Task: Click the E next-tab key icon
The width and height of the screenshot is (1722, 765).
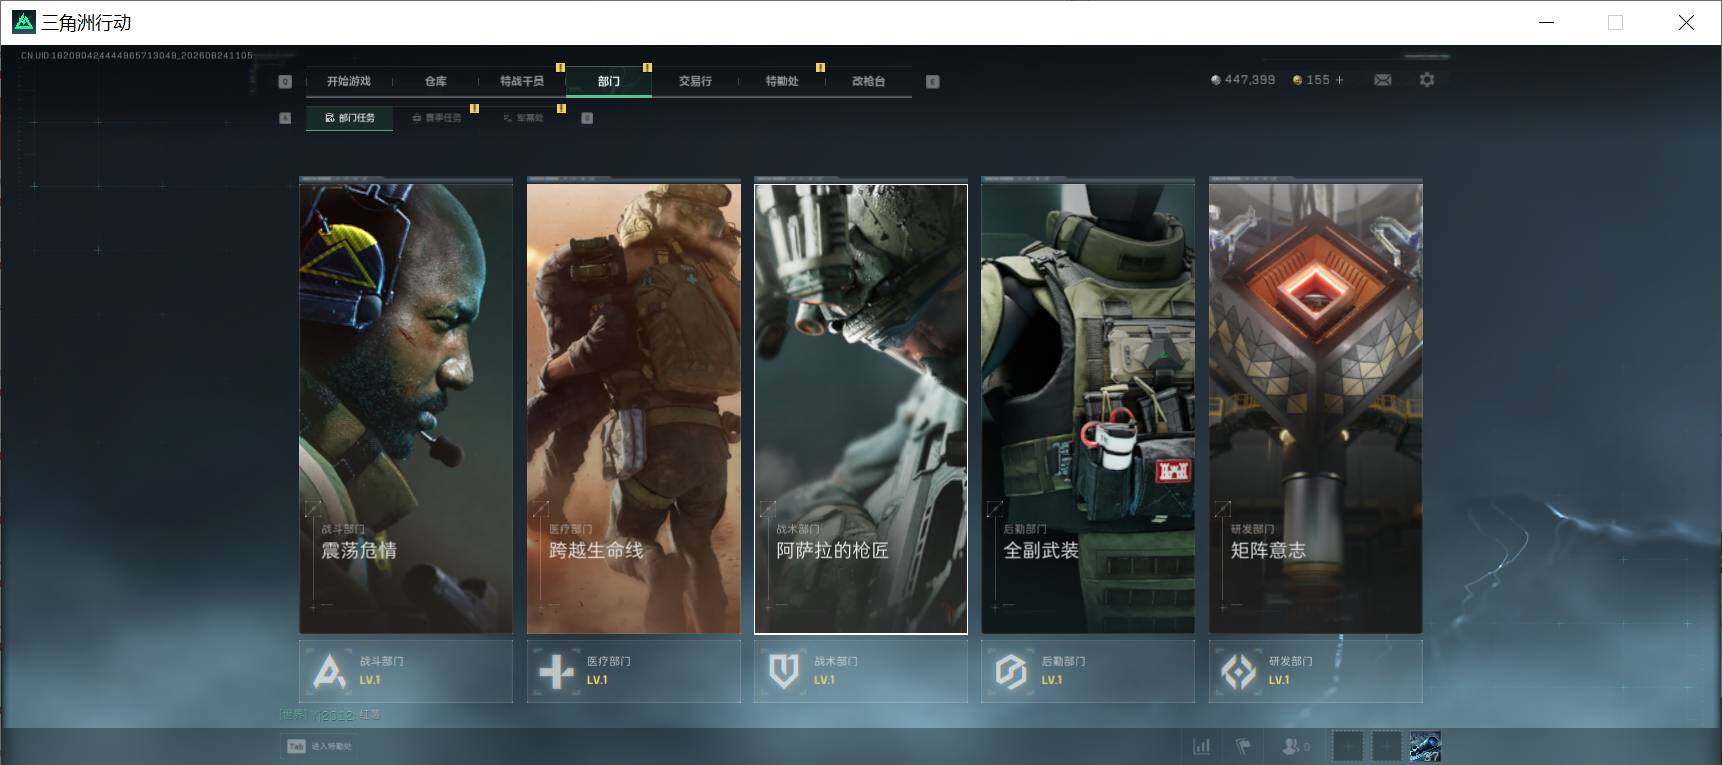Action: [933, 82]
